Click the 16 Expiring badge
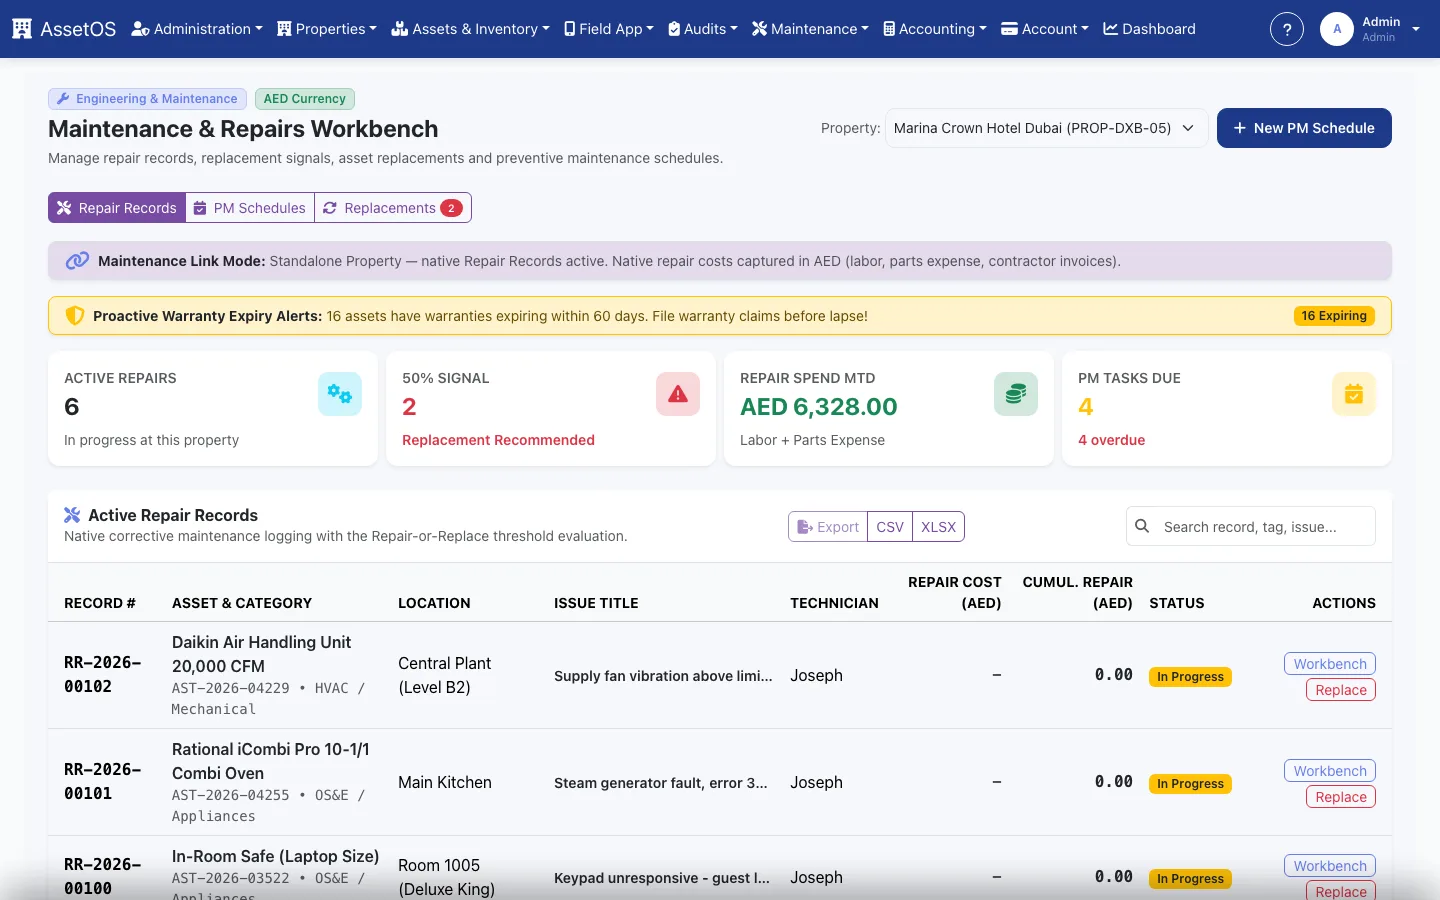This screenshot has height=900, width=1440. [x=1334, y=316]
